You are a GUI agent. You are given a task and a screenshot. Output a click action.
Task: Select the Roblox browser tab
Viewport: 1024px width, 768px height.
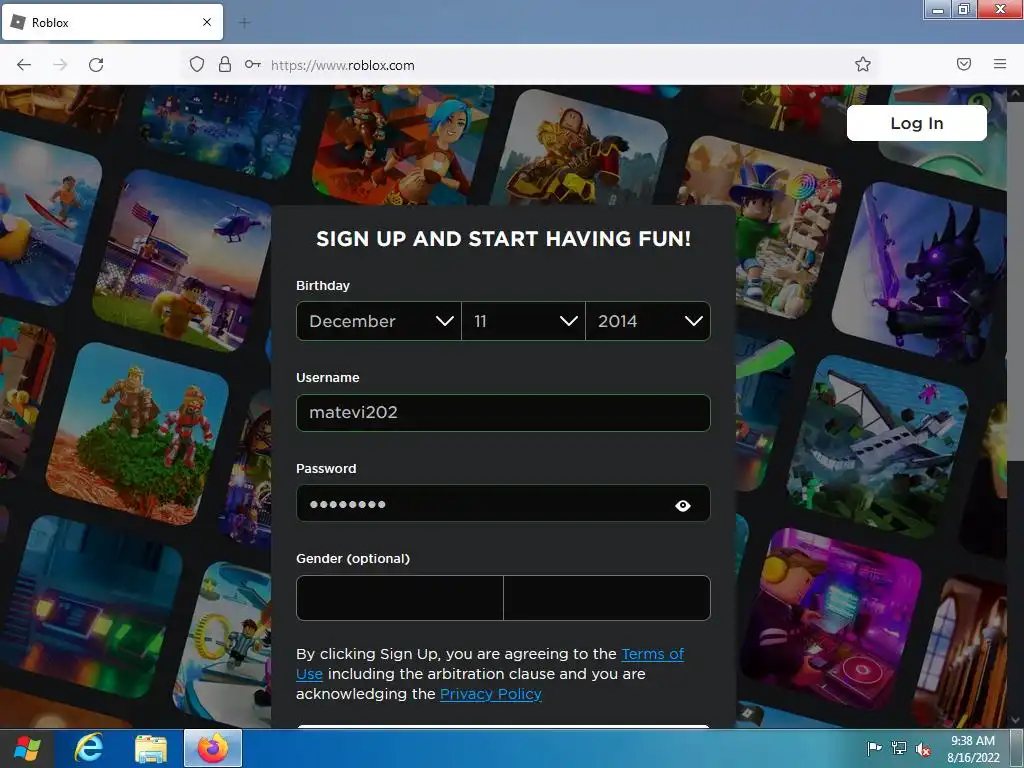pos(112,22)
